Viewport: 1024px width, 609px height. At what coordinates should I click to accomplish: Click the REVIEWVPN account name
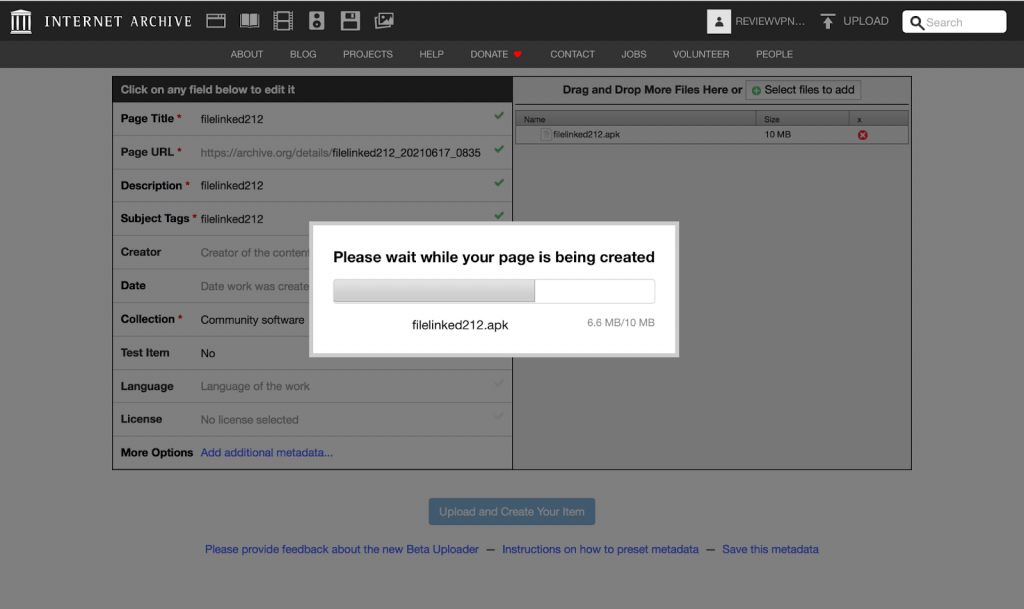(770, 22)
